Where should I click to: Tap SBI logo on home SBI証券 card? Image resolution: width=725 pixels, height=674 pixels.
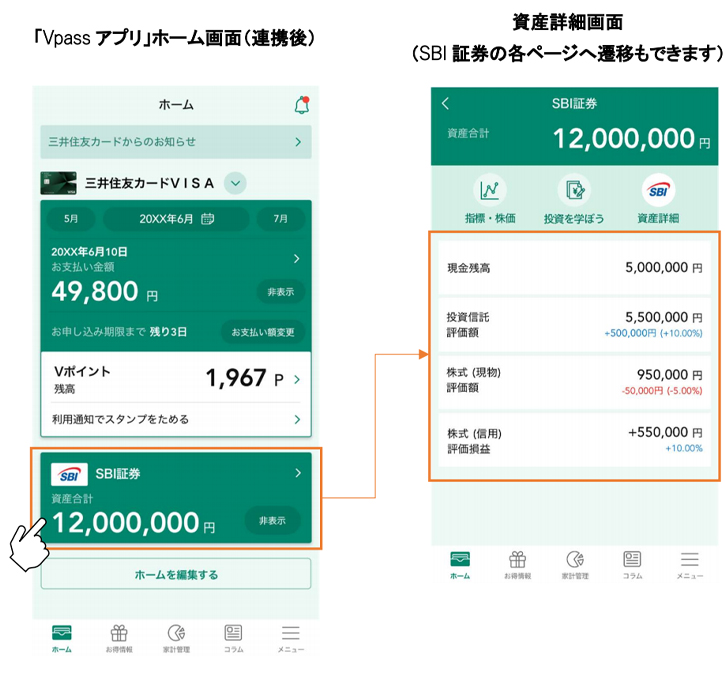(69, 474)
